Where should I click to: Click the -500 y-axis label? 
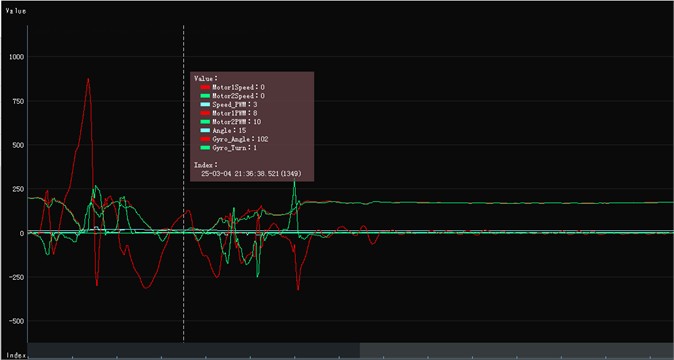(16, 321)
